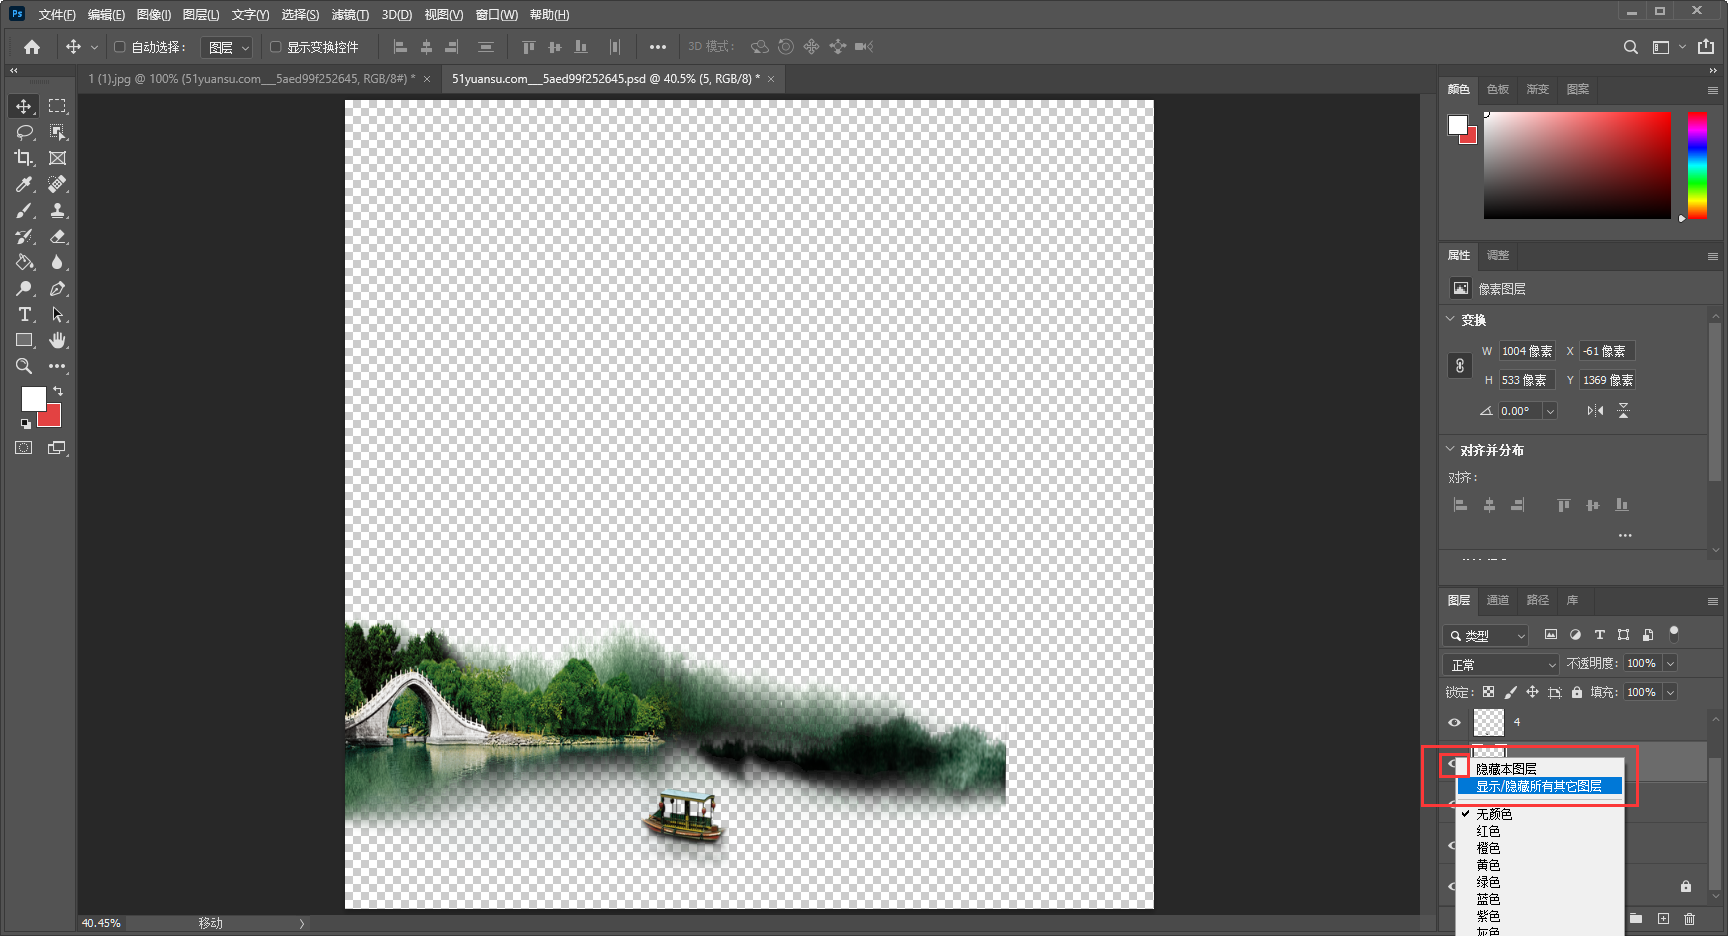Select the Hand tool
Image resolution: width=1728 pixels, height=936 pixels.
58,340
